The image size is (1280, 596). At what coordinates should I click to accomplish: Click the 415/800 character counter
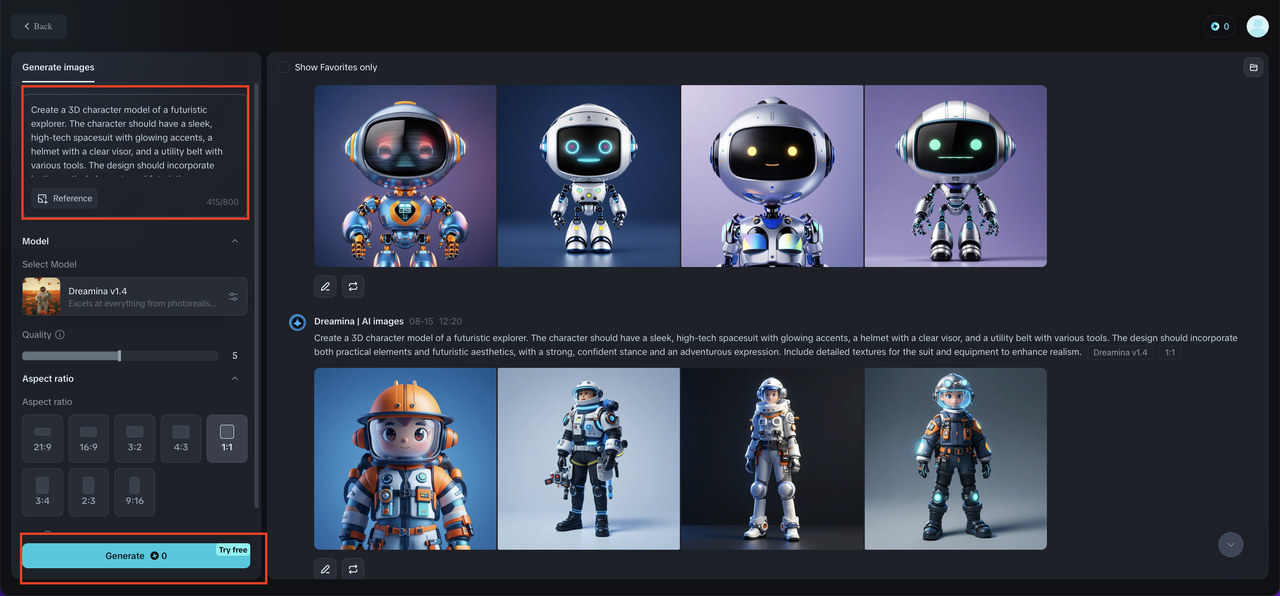222,202
